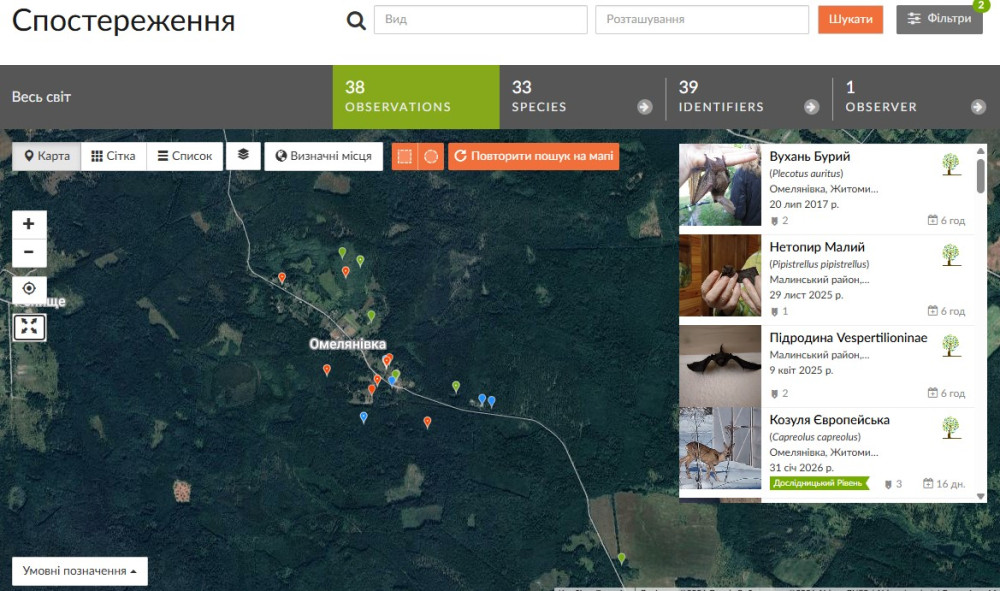
Task: Click the observation list scrollbar
Action: click(x=980, y=176)
